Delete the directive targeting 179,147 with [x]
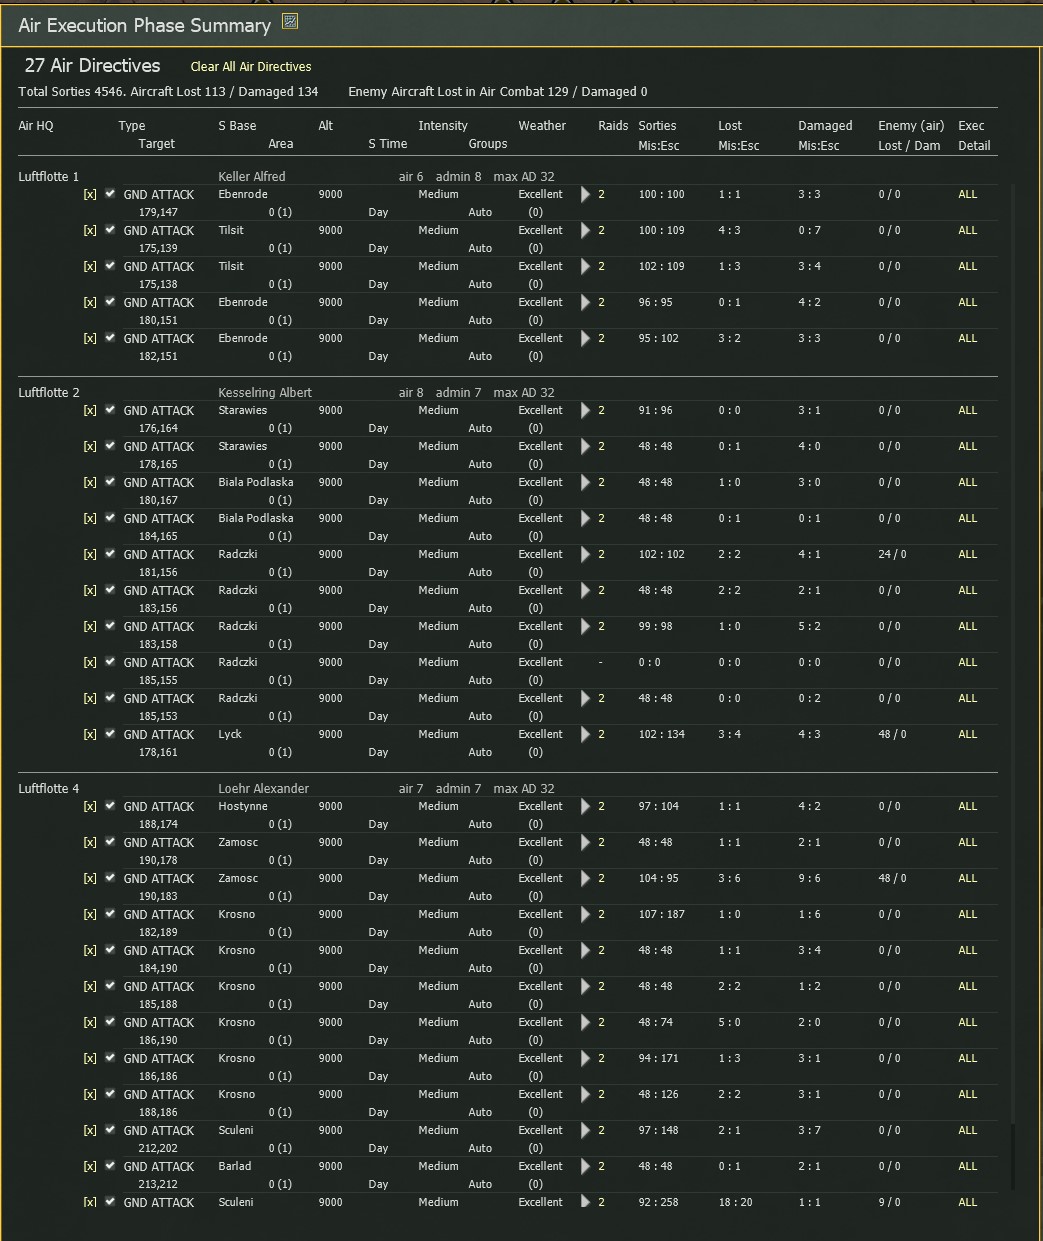This screenshot has width=1043, height=1241. (90, 194)
